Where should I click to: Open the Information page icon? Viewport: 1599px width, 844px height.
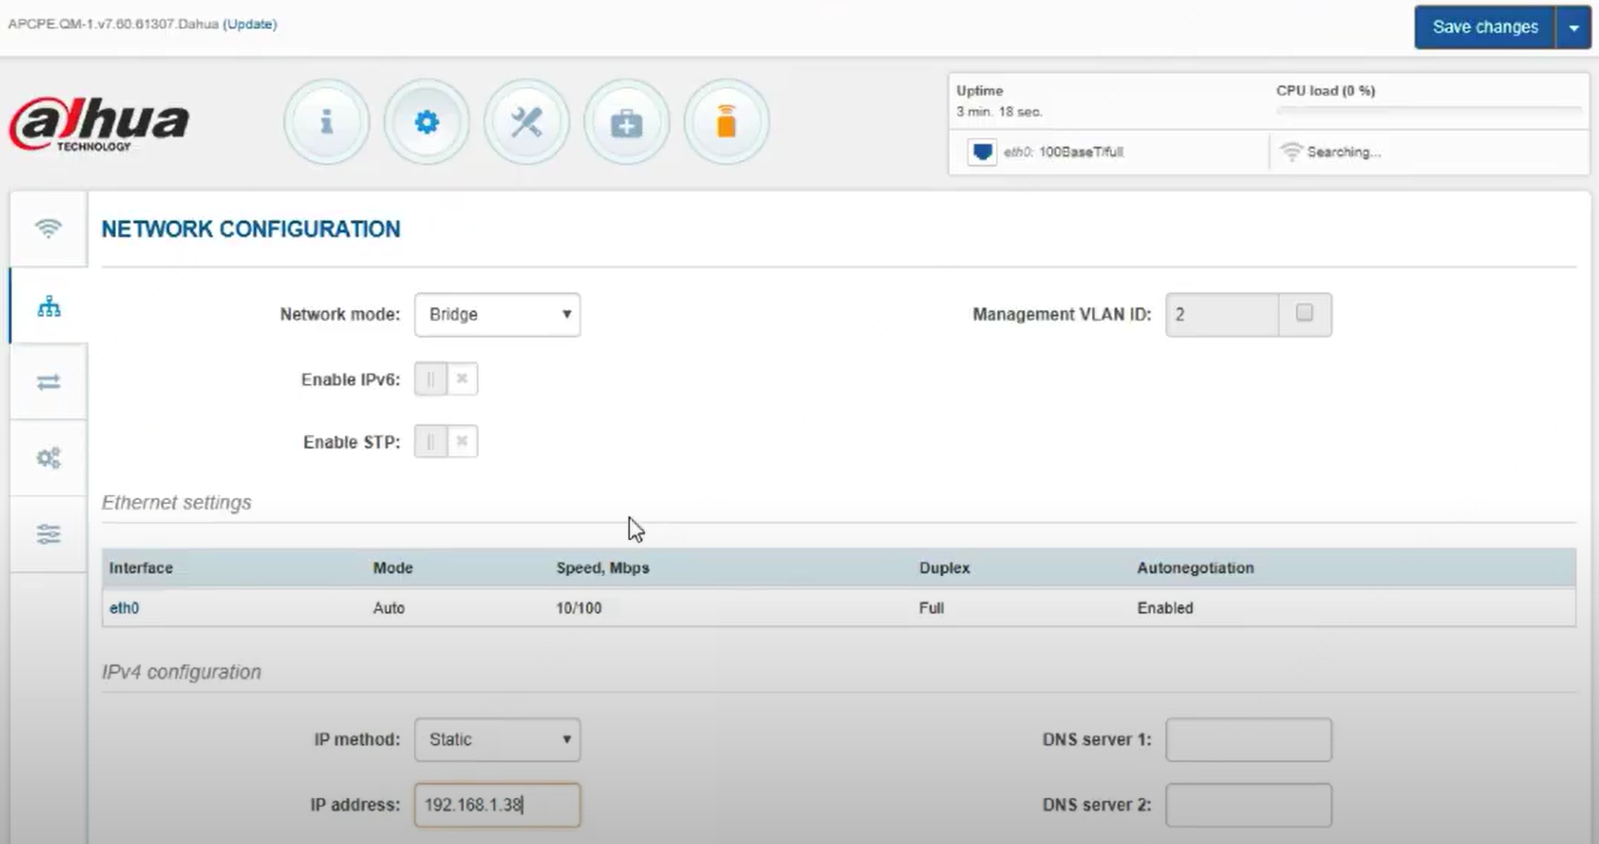[326, 122]
